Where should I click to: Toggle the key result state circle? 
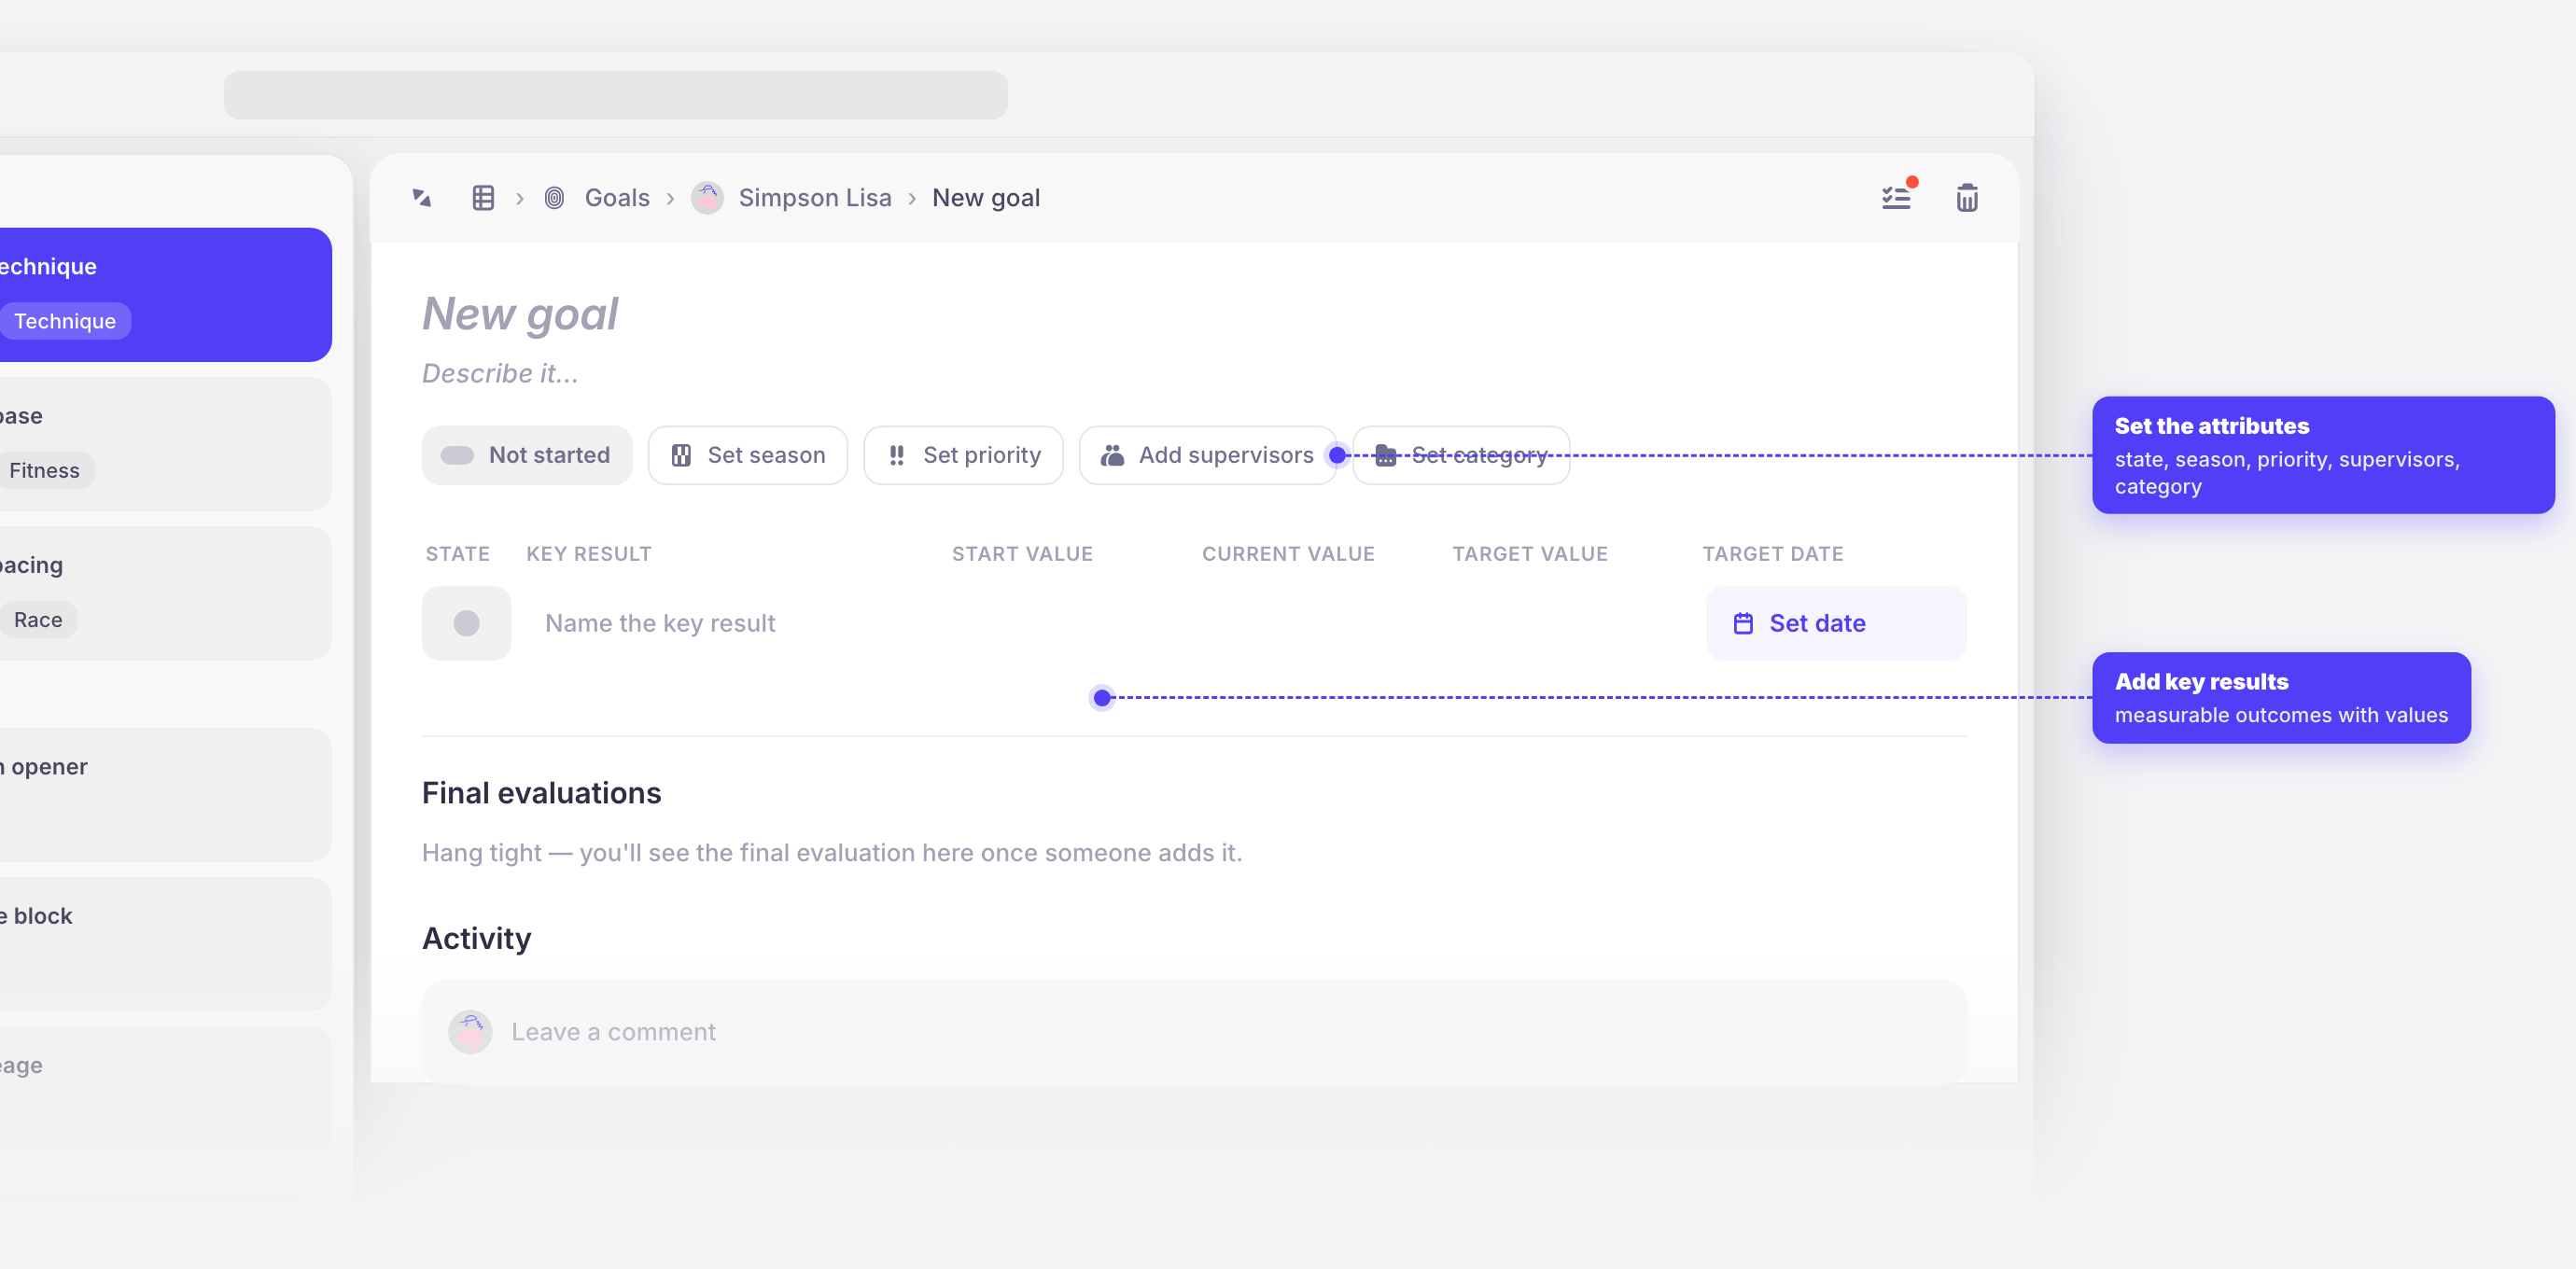click(466, 623)
